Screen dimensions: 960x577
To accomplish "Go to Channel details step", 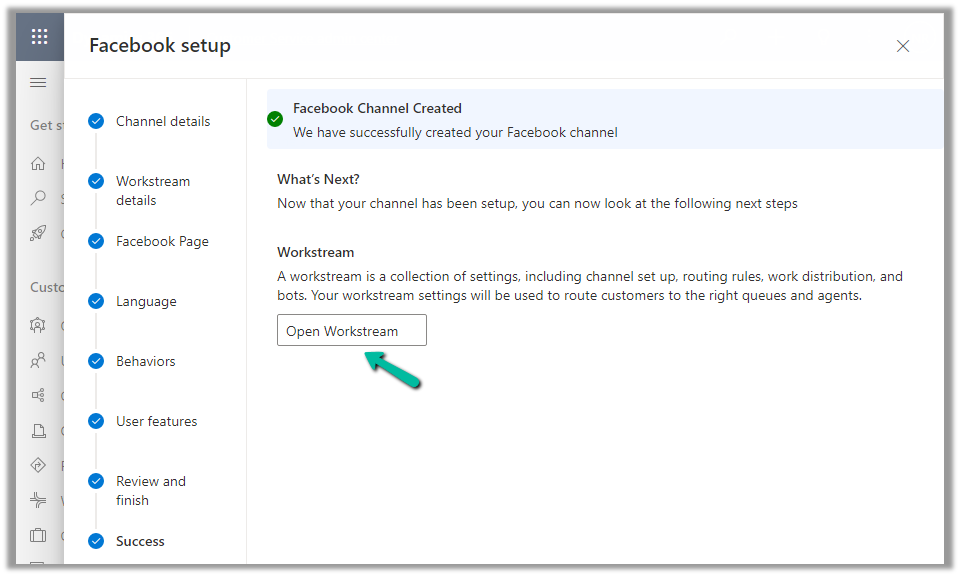I will point(162,121).
